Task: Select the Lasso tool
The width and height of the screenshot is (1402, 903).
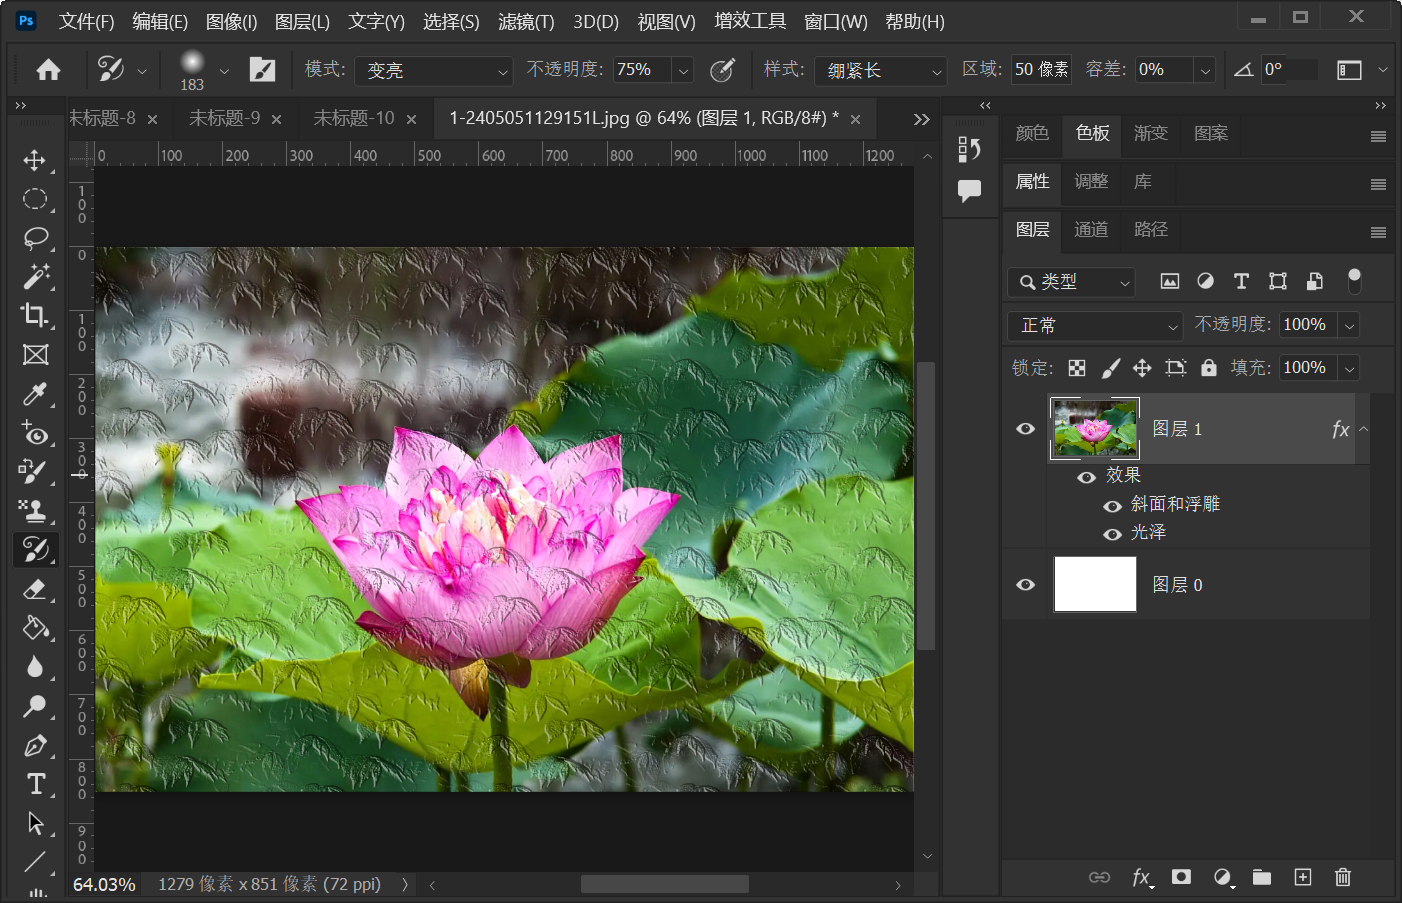Action: pos(35,238)
